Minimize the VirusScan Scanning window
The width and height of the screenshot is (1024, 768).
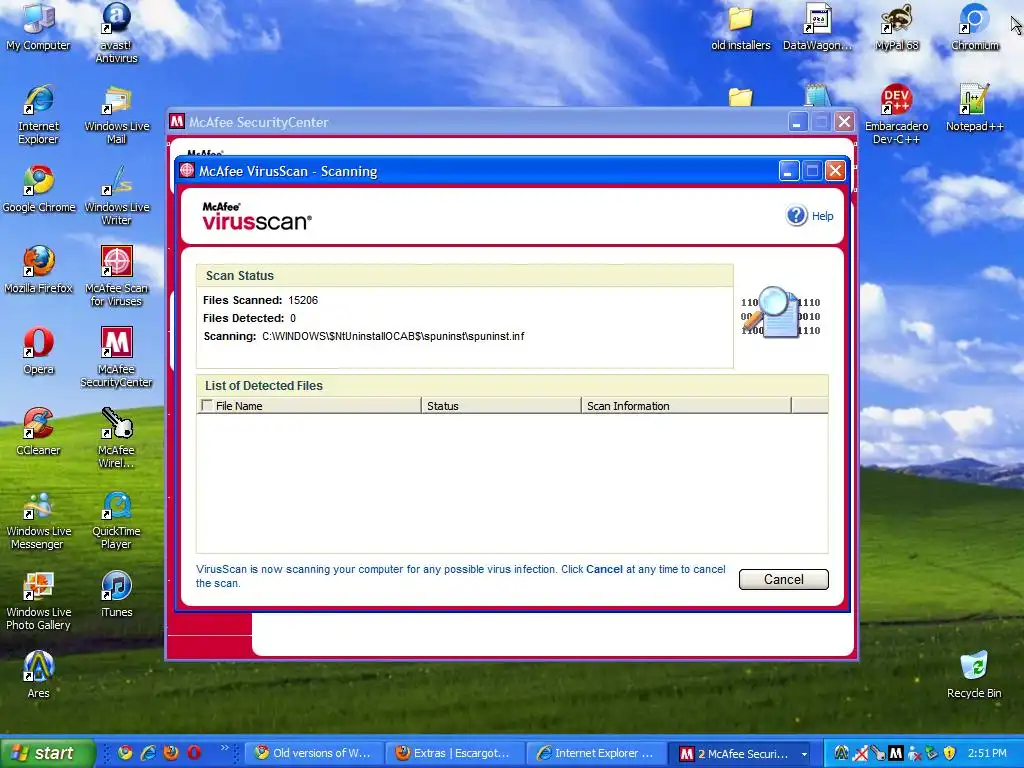point(788,171)
